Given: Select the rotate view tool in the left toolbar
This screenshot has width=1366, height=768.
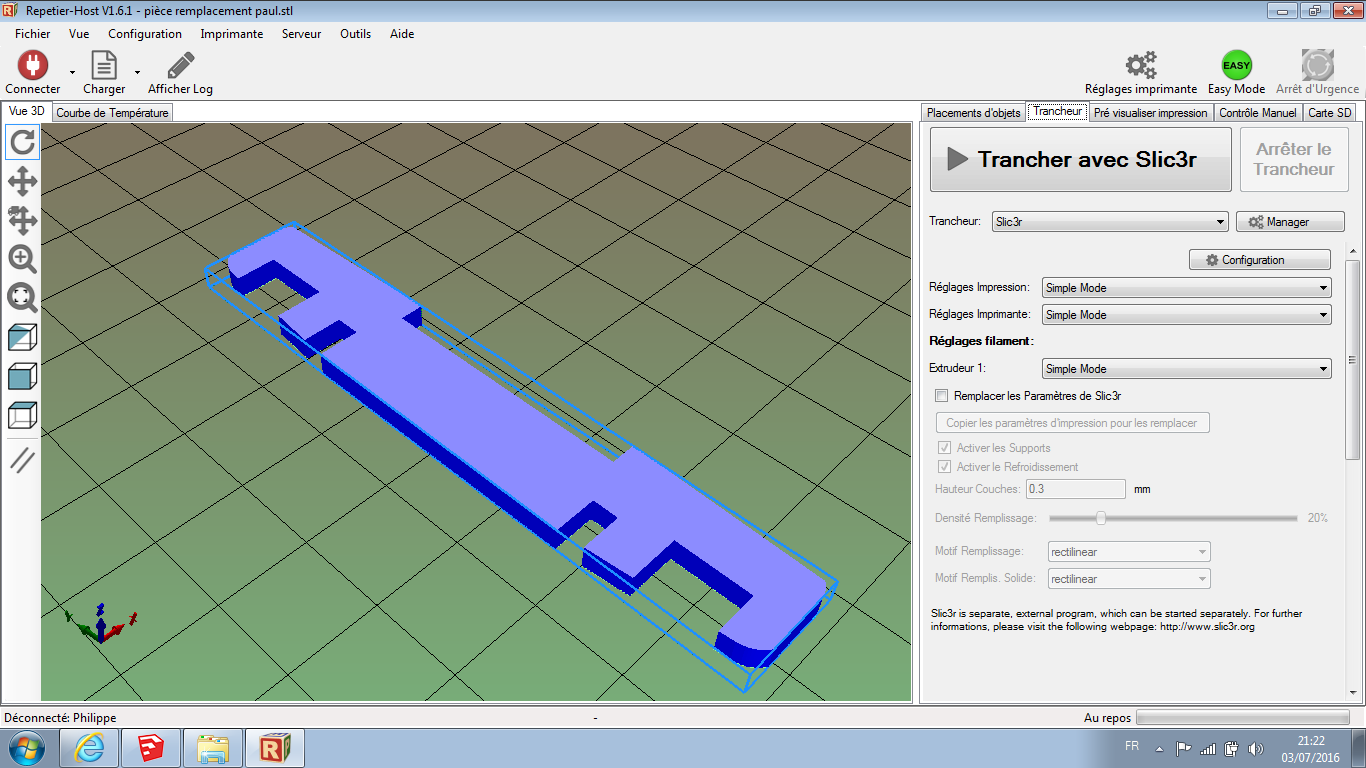Looking at the screenshot, I should click(x=23, y=142).
